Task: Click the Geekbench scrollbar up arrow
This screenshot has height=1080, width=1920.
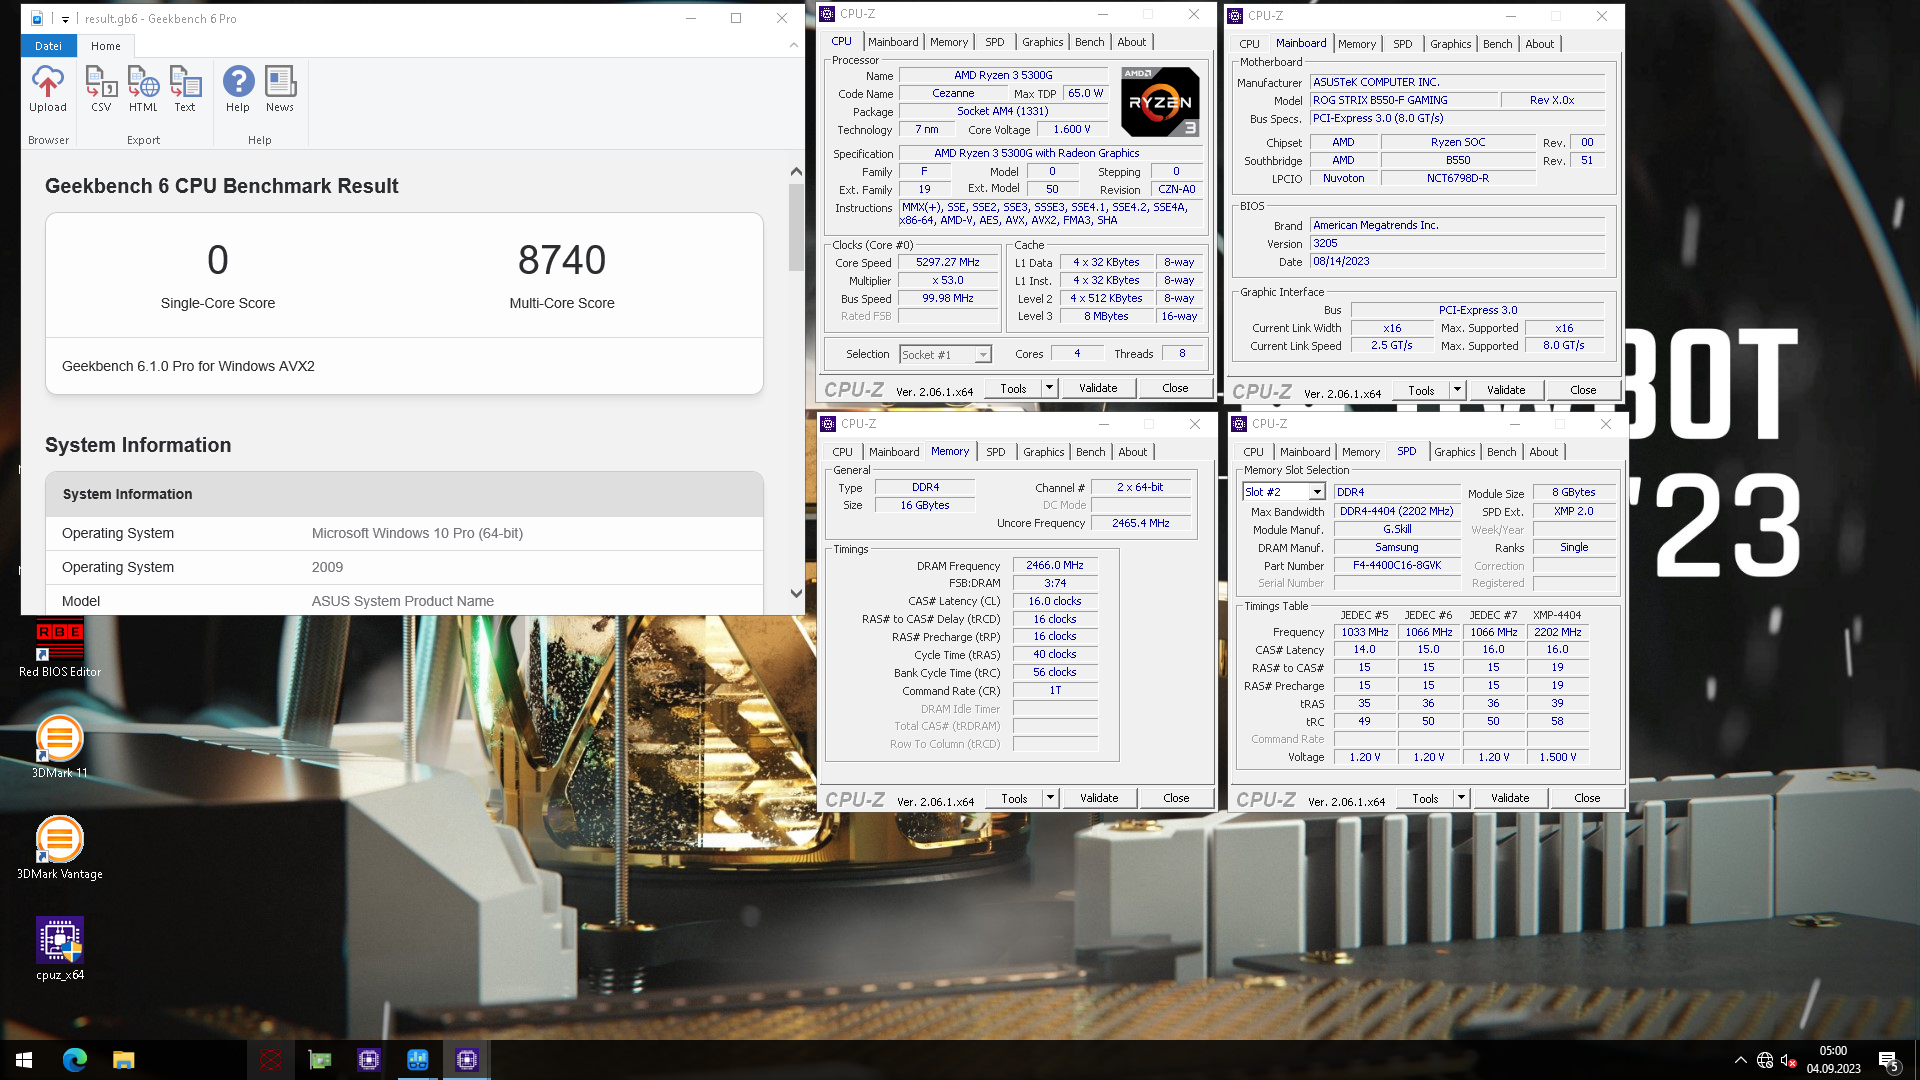Action: [x=796, y=172]
